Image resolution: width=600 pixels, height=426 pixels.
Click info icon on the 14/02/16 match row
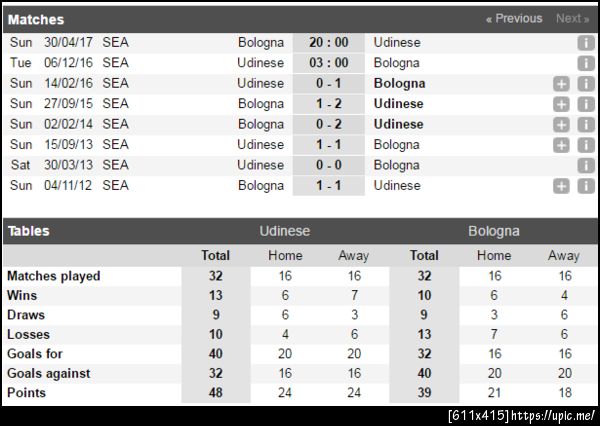point(586,84)
